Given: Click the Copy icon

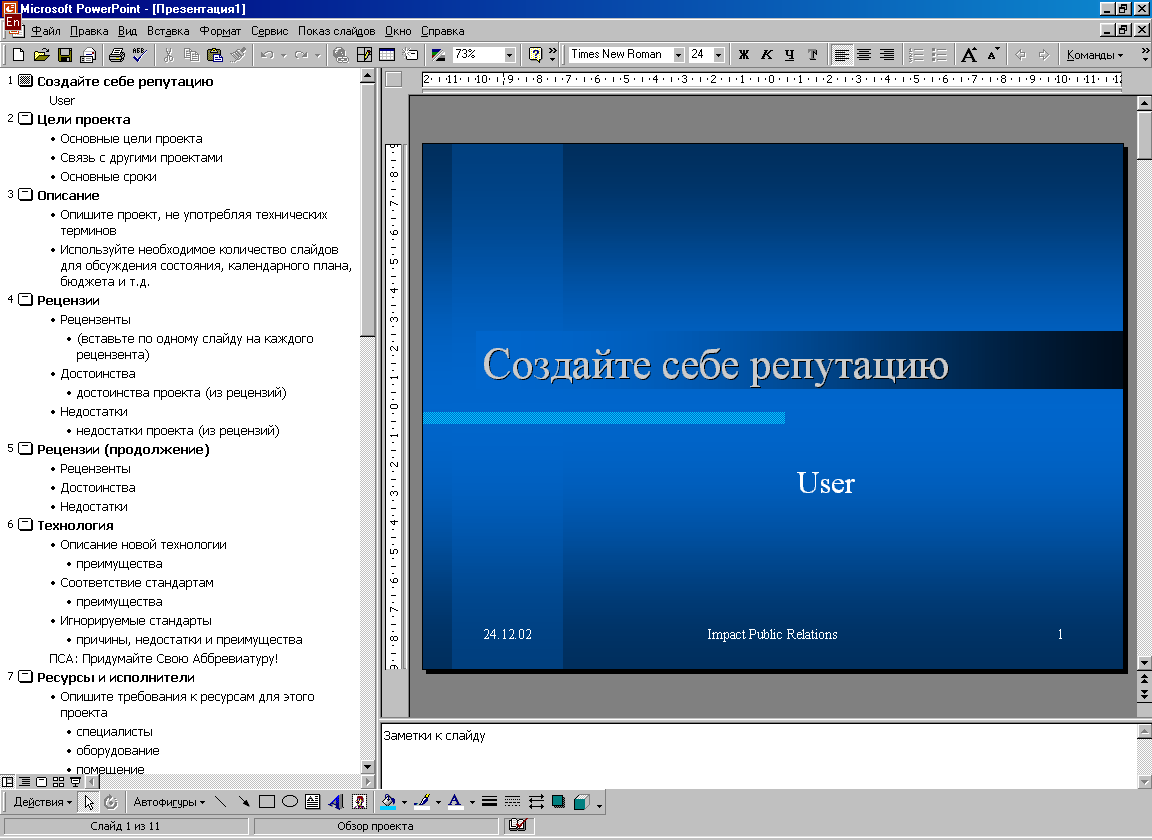Looking at the screenshot, I should tap(191, 54).
